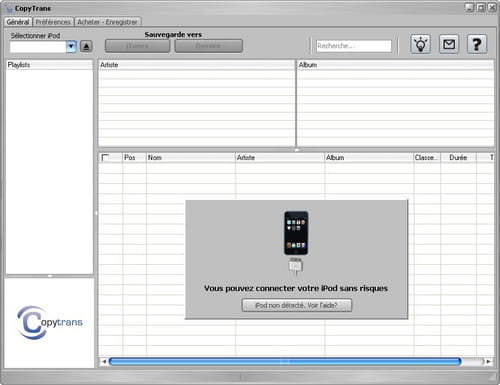
Task: Switch to the Général tab
Action: click(18, 22)
